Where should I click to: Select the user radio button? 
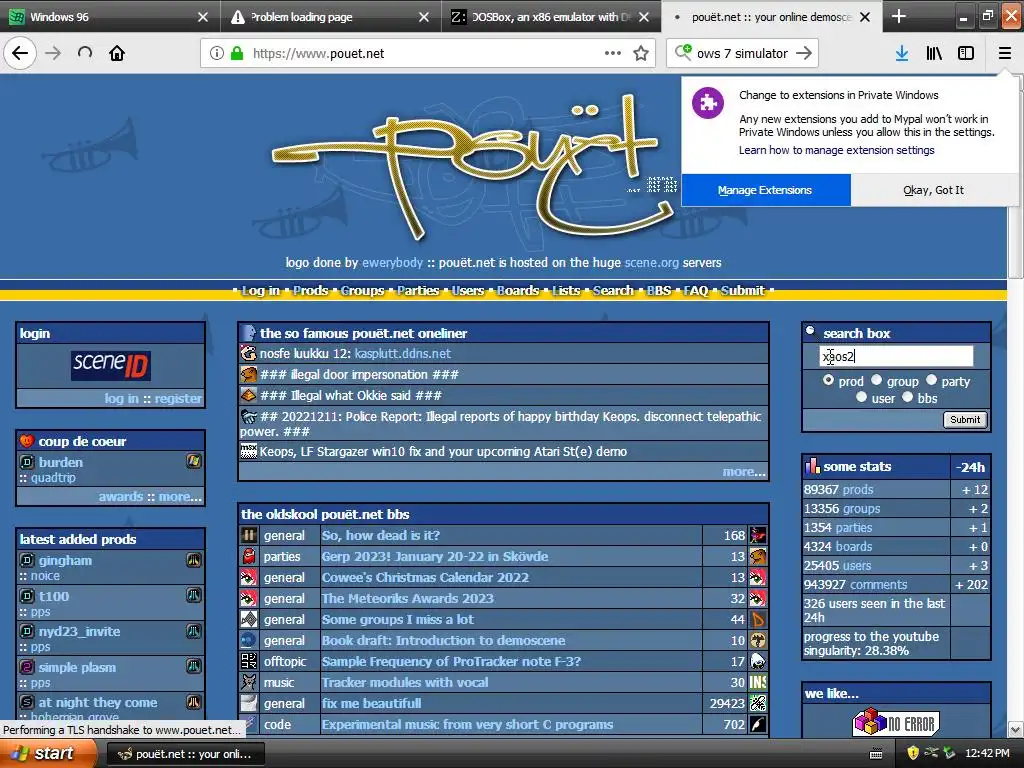(861, 396)
